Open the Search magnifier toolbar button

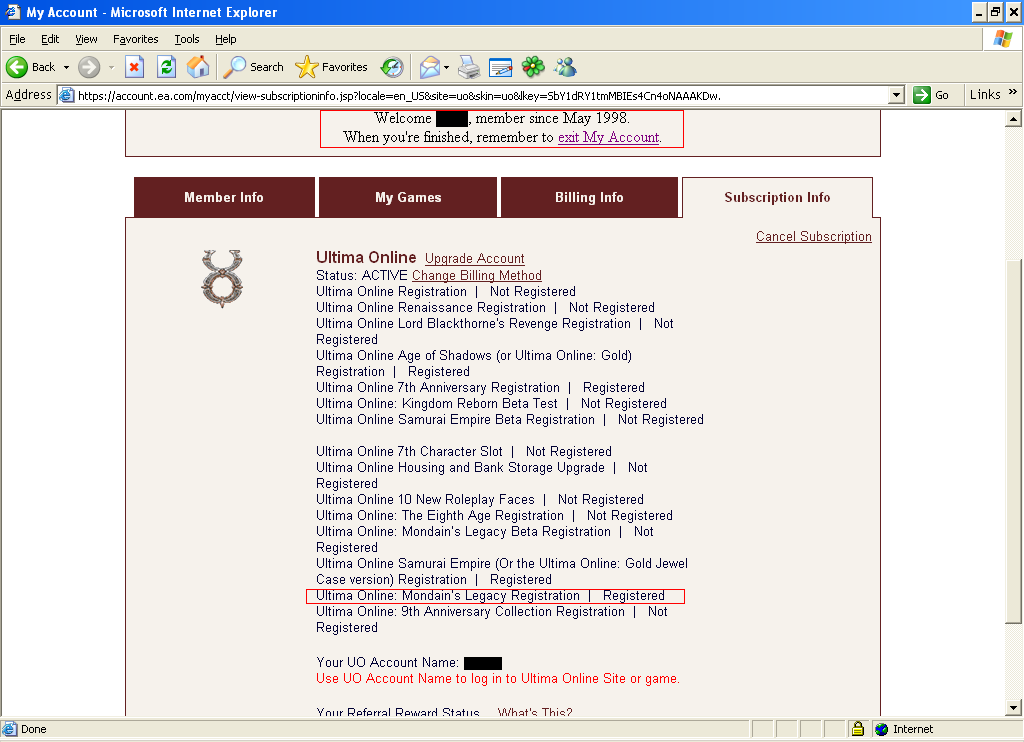[253, 67]
